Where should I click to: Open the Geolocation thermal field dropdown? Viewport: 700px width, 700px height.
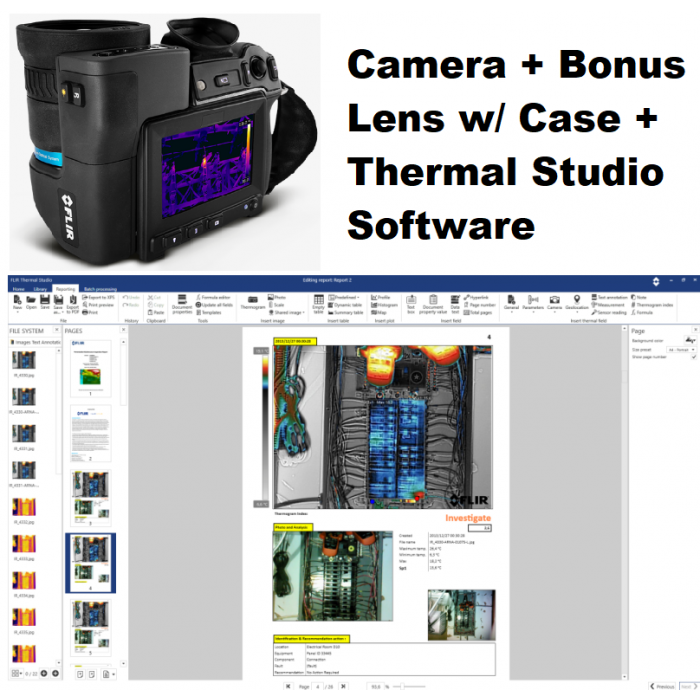pos(577,304)
